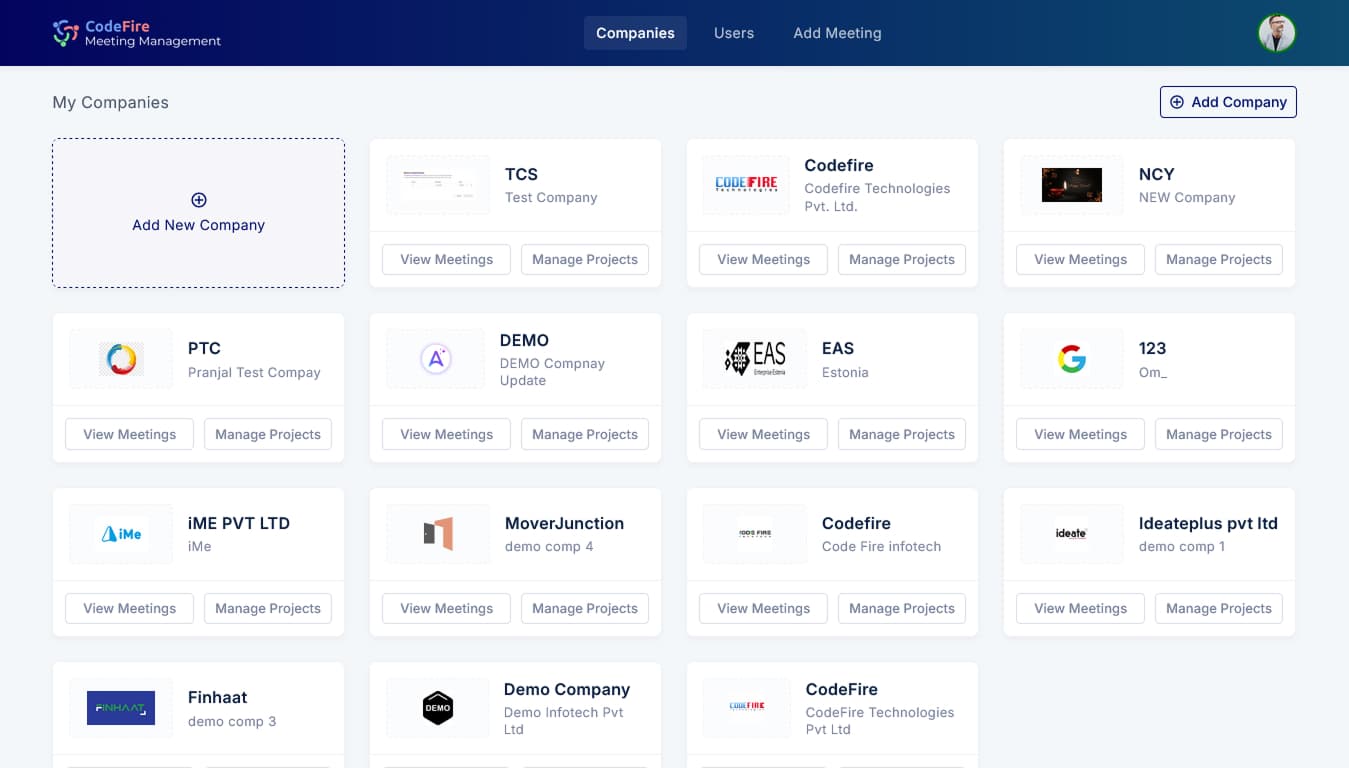Viewport: 1349px width, 768px height.
Task: Go to the Add Meeting tab
Action: [837, 33]
